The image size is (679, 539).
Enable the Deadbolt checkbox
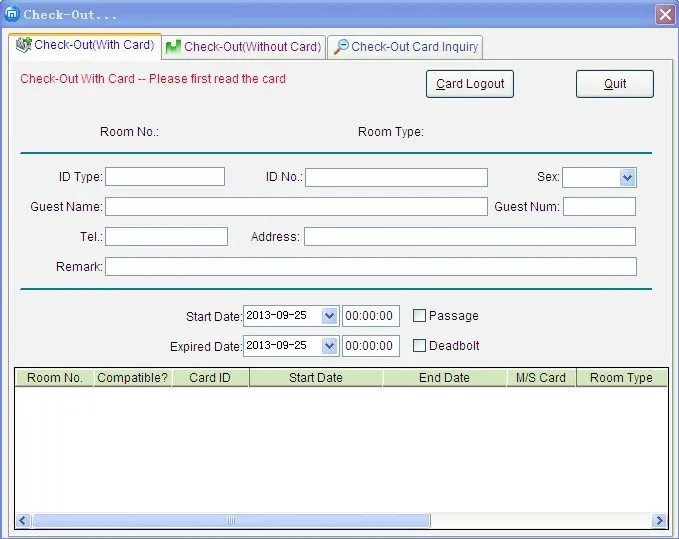click(x=419, y=345)
